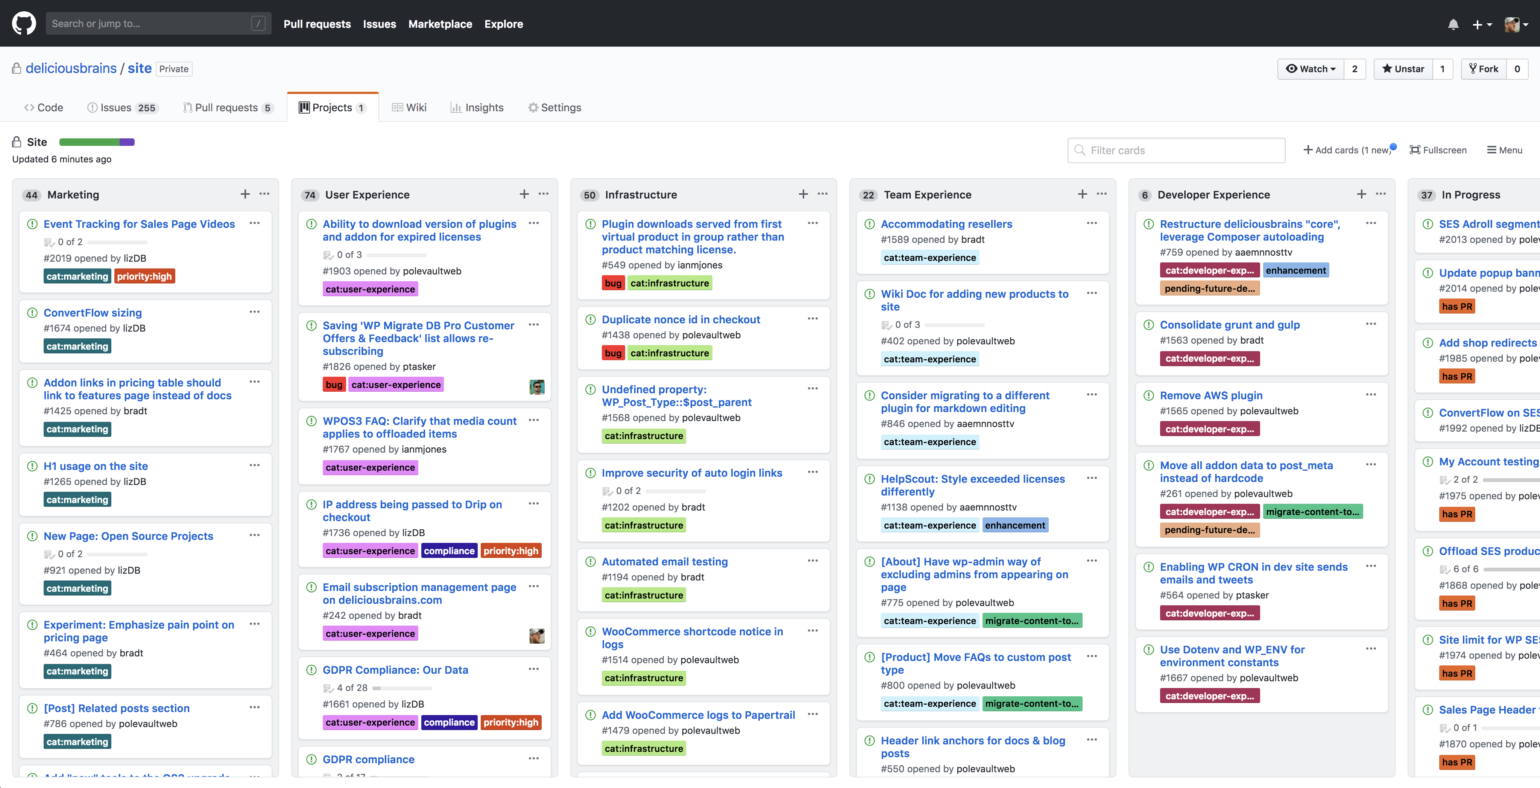
Task: Open 'H1 usage on the site' issue
Action: click(96, 466)
